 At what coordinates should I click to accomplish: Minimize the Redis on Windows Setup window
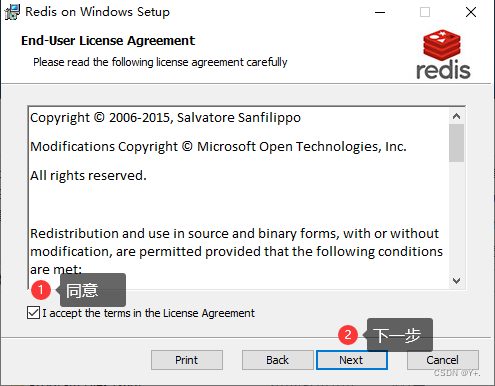pos(380,12)
